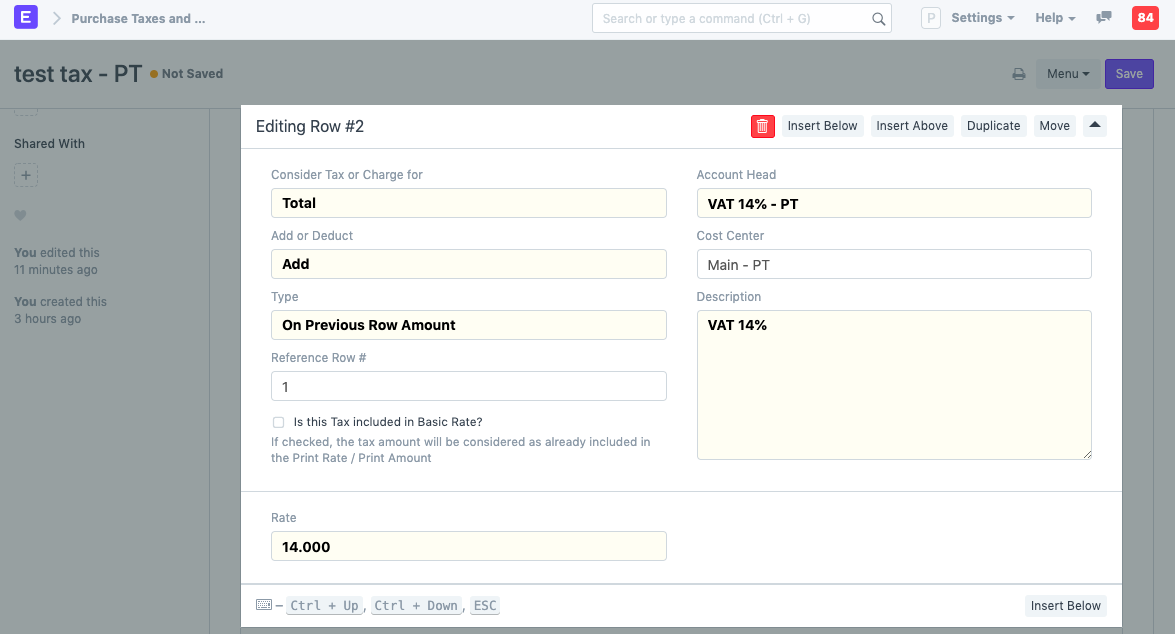Open the Settings menu
This screenshot has height=634, width=1175.
[x=981, y=18]
